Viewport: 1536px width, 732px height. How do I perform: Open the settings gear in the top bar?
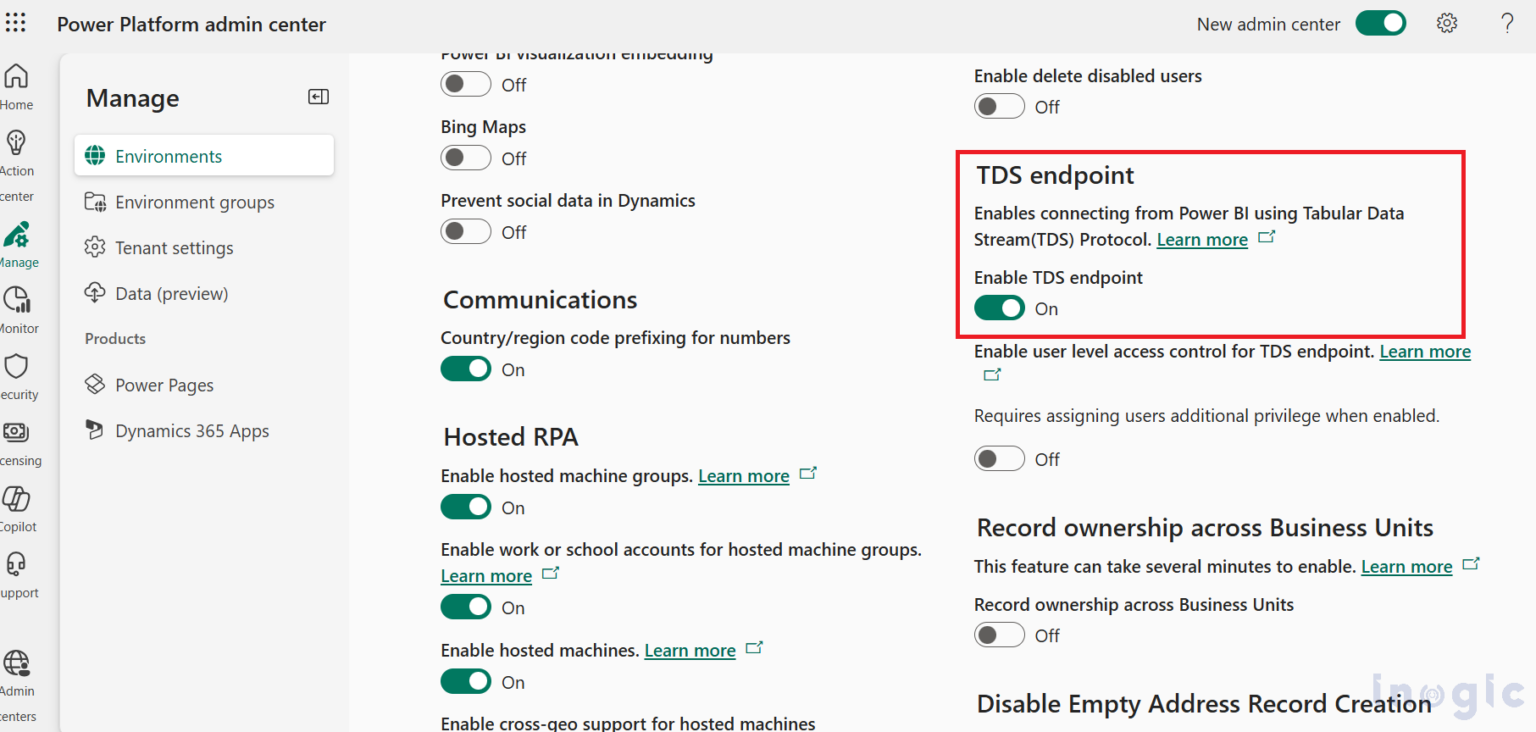coord(1447,22)
